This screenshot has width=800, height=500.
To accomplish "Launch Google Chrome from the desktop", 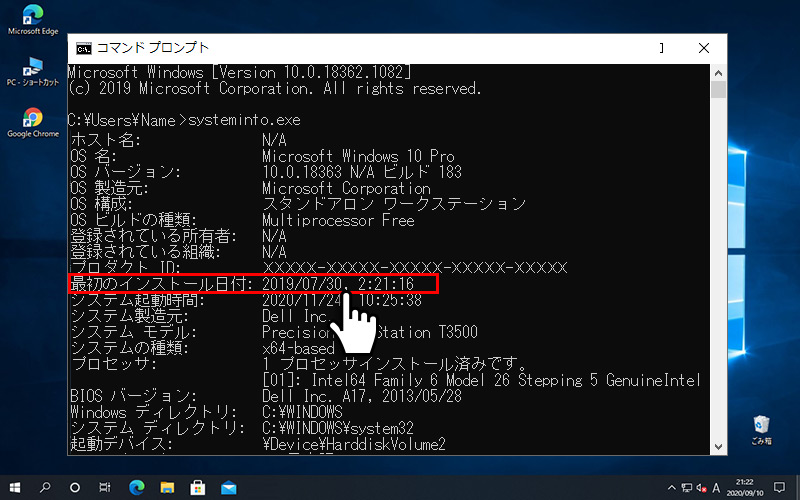I will point(33,123).
